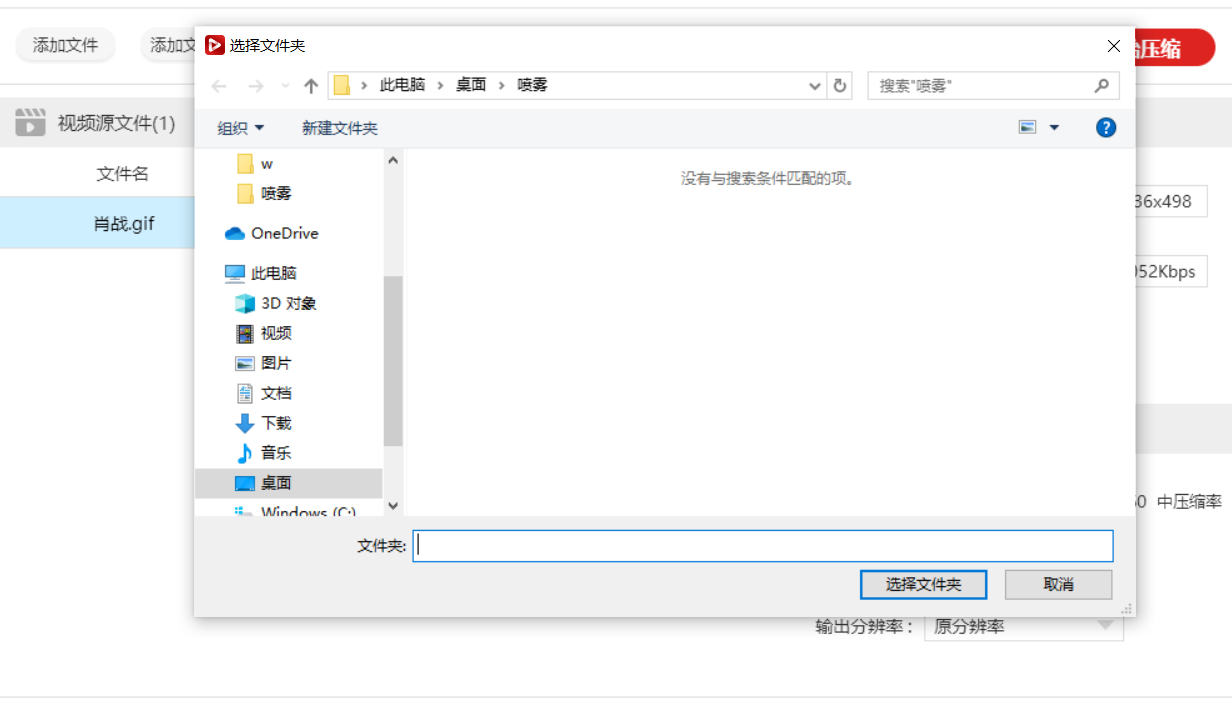
Task: Click 桌面 in the address breadcrumb
Action: 471,85
